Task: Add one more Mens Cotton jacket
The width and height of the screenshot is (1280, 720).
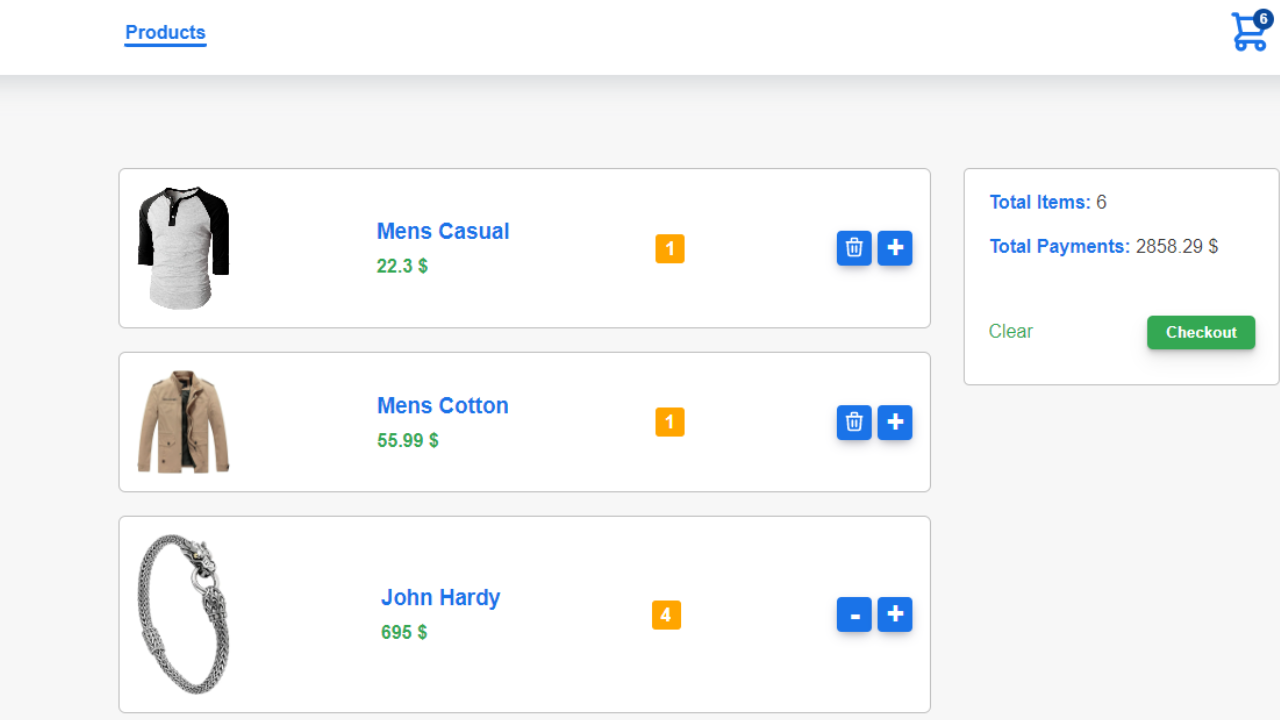Action: (x=895, y=423)
